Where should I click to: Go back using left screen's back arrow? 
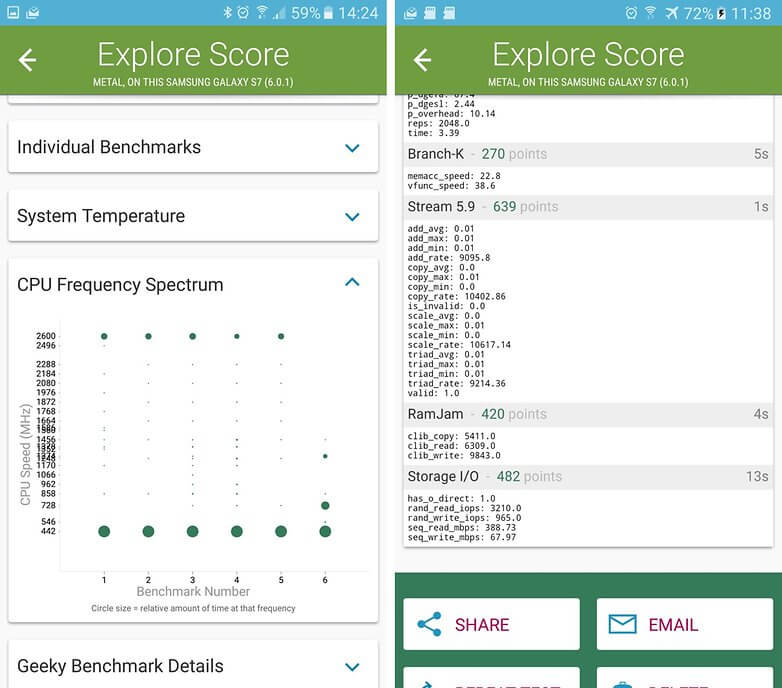27,60
